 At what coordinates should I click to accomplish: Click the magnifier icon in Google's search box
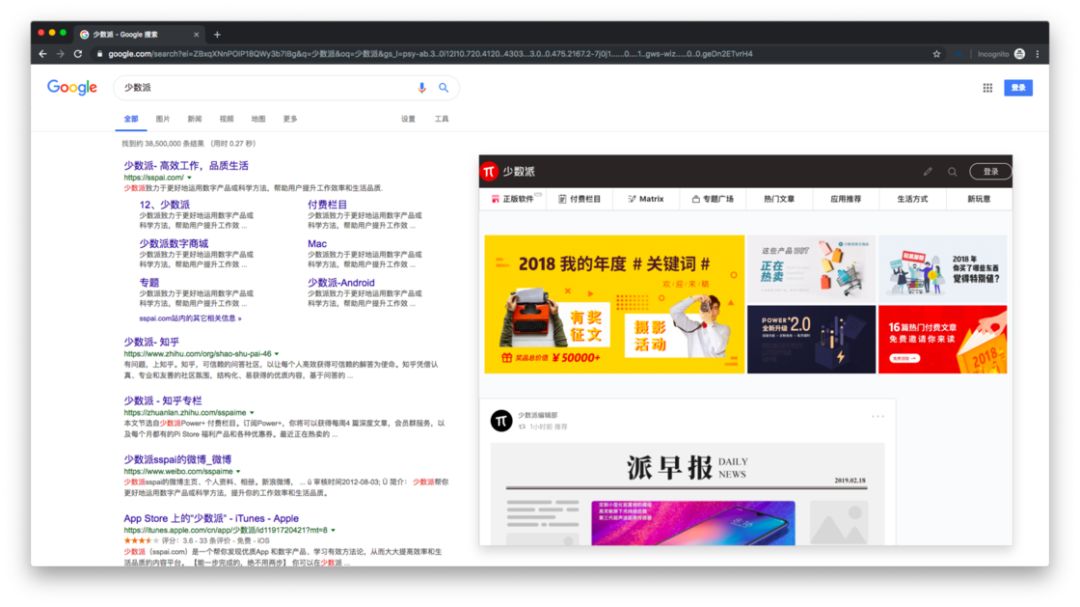444,88
